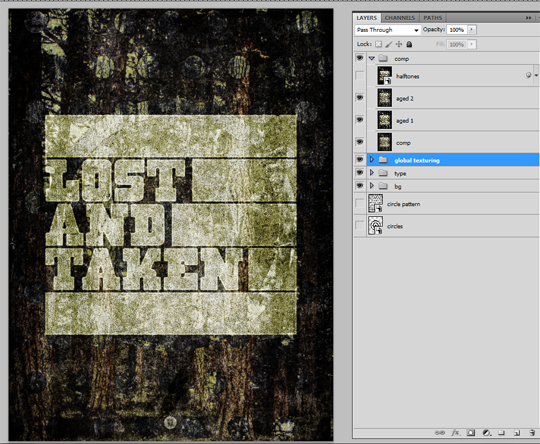Lock image pixels brush icon

pyautogui.click(x=388, y=44)
